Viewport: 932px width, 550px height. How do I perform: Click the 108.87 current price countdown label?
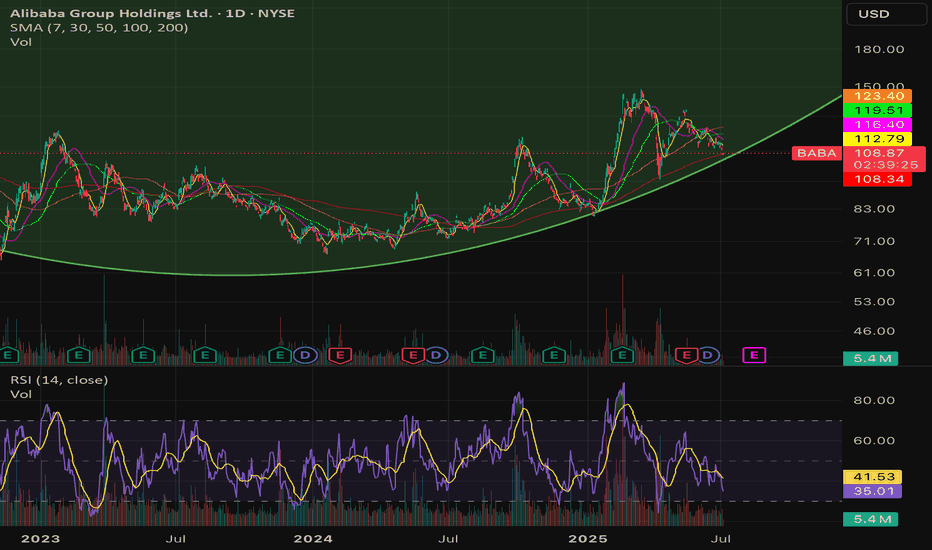(884, 159)
